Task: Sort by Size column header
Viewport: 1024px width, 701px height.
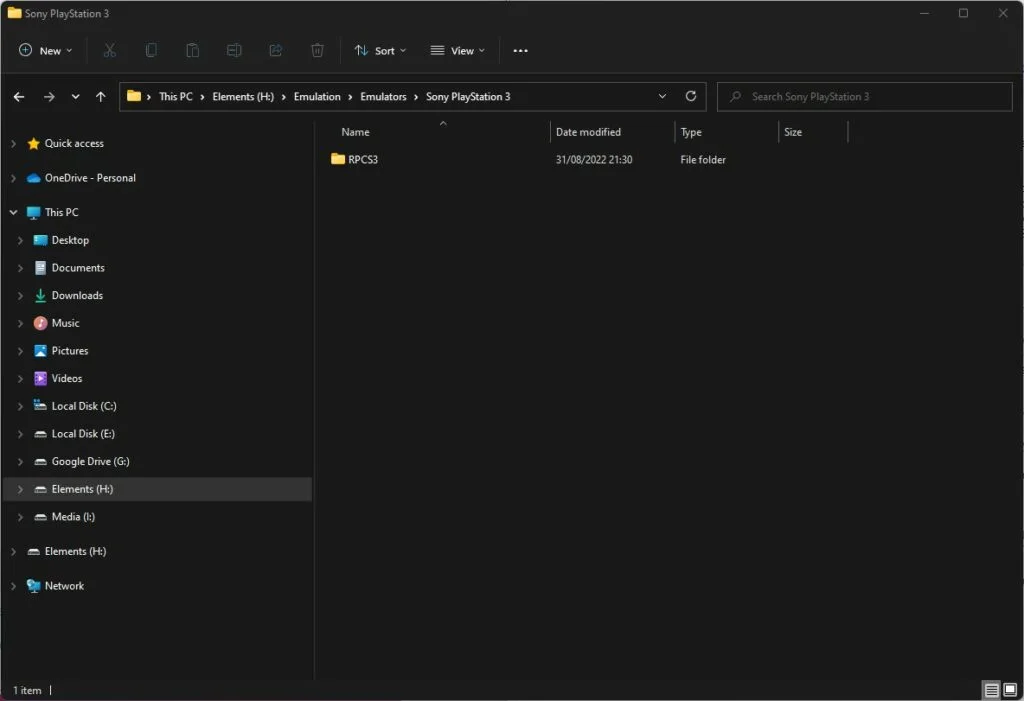Action: click(x=793, y=132)
